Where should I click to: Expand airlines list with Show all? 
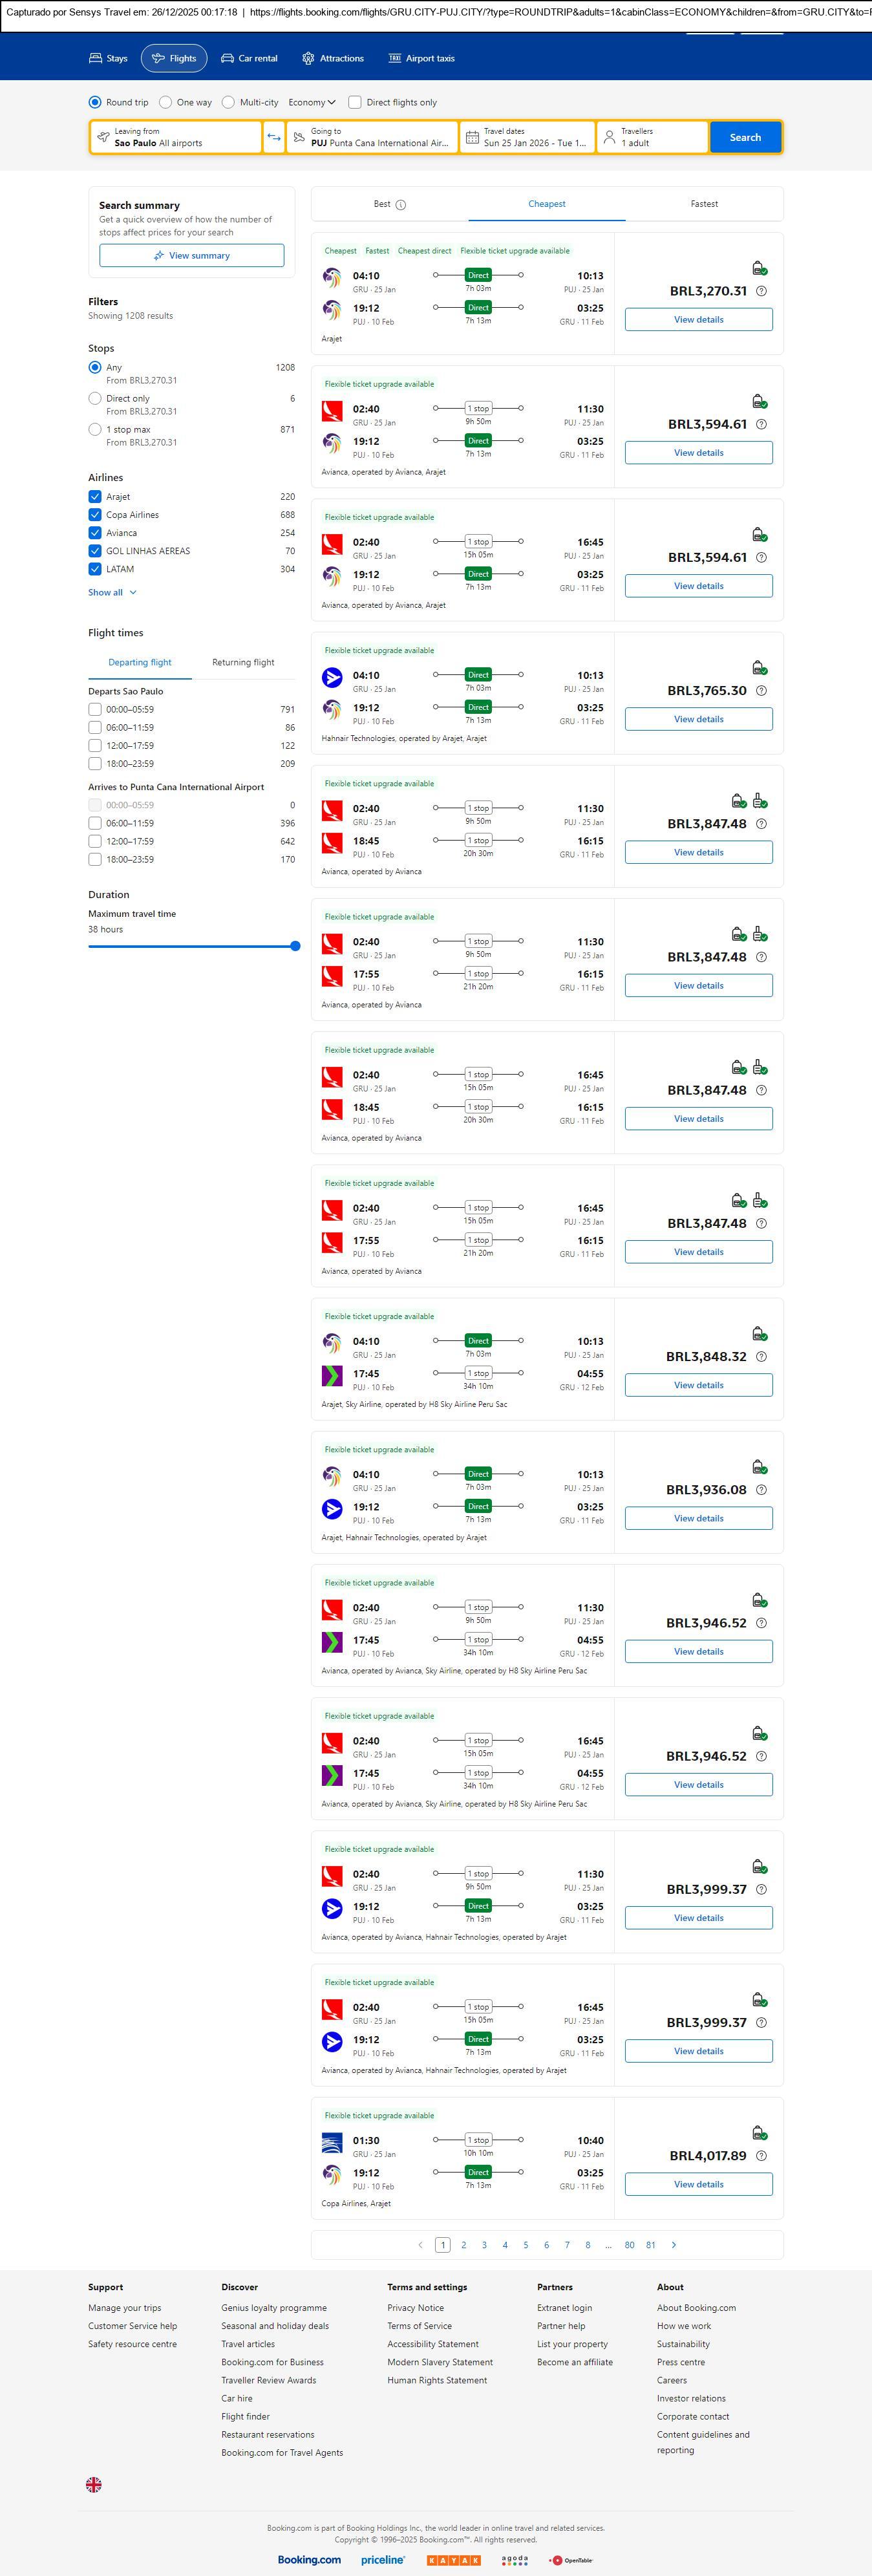click(112, 592)
